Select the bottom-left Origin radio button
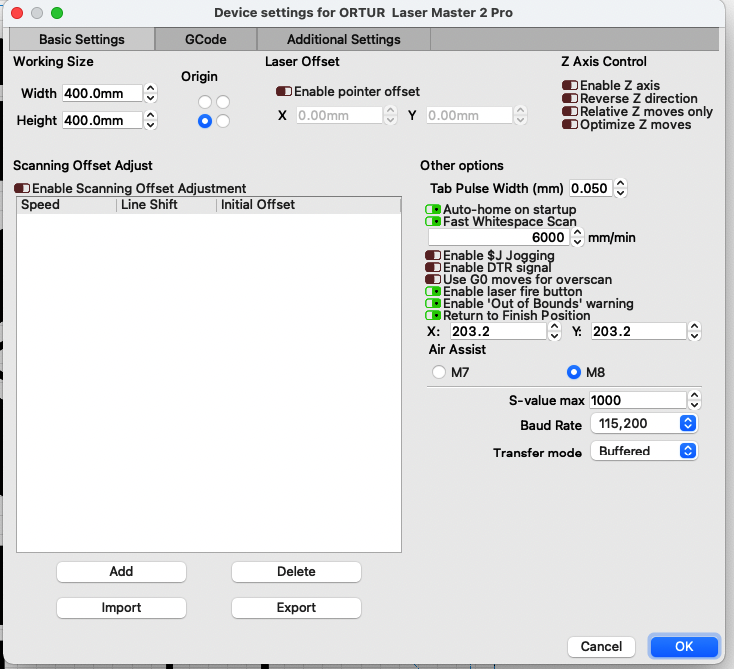This screenshot has height=669, width=734. coord(205,121)
